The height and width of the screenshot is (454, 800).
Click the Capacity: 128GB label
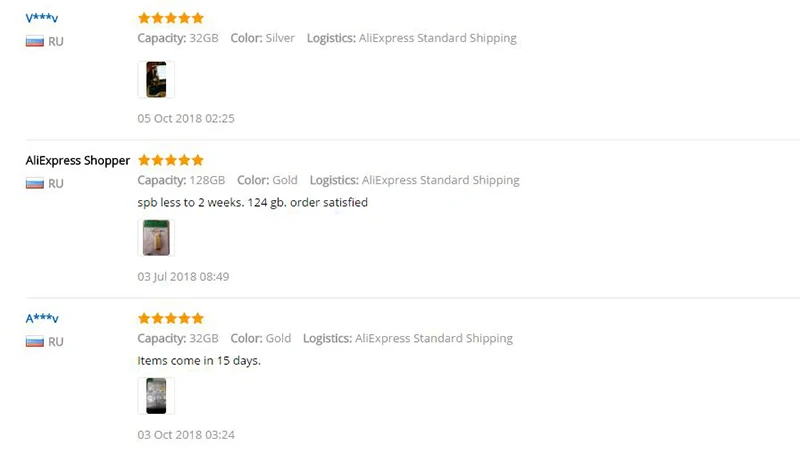click(x=181, y=180)
